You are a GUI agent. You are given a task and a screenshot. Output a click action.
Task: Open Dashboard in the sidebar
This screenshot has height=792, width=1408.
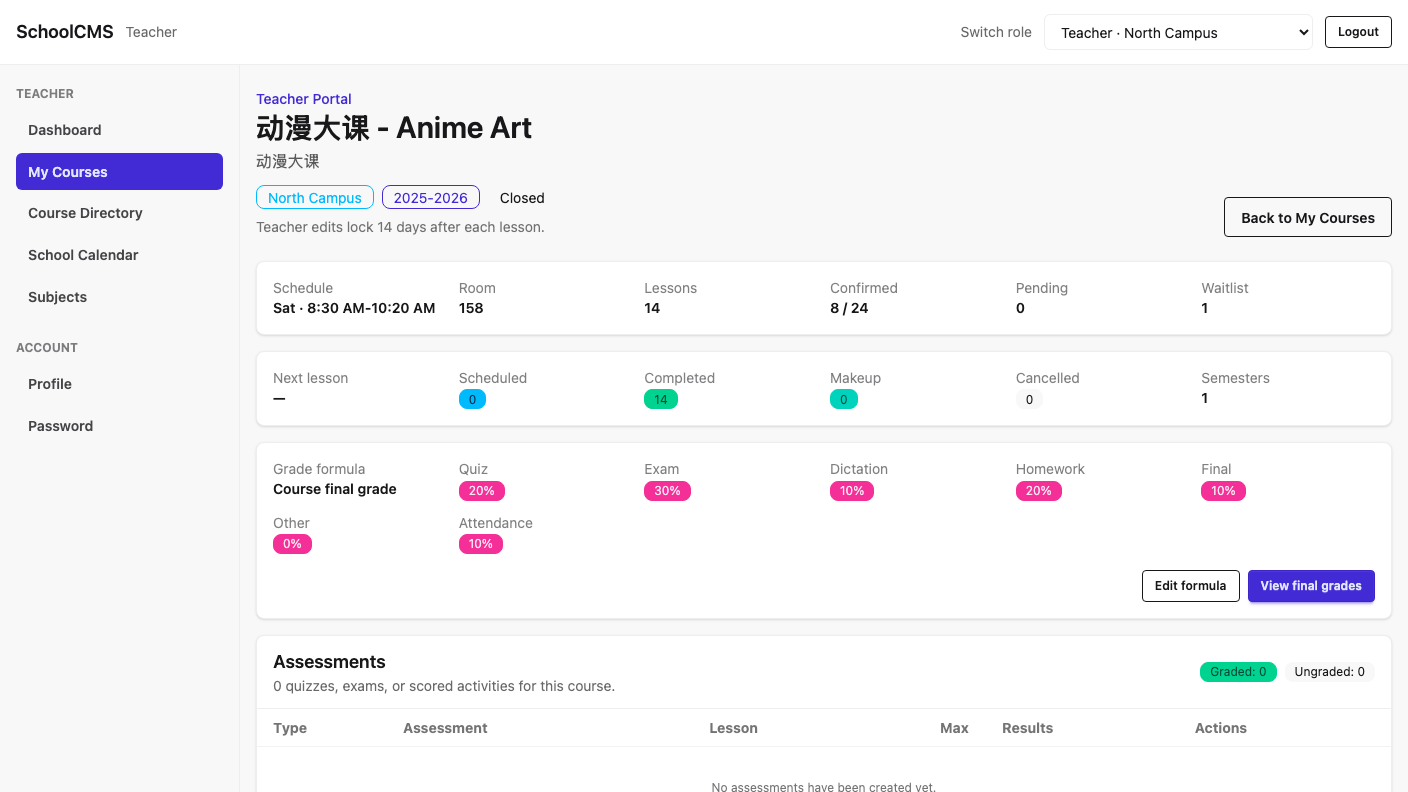[119, 130]
